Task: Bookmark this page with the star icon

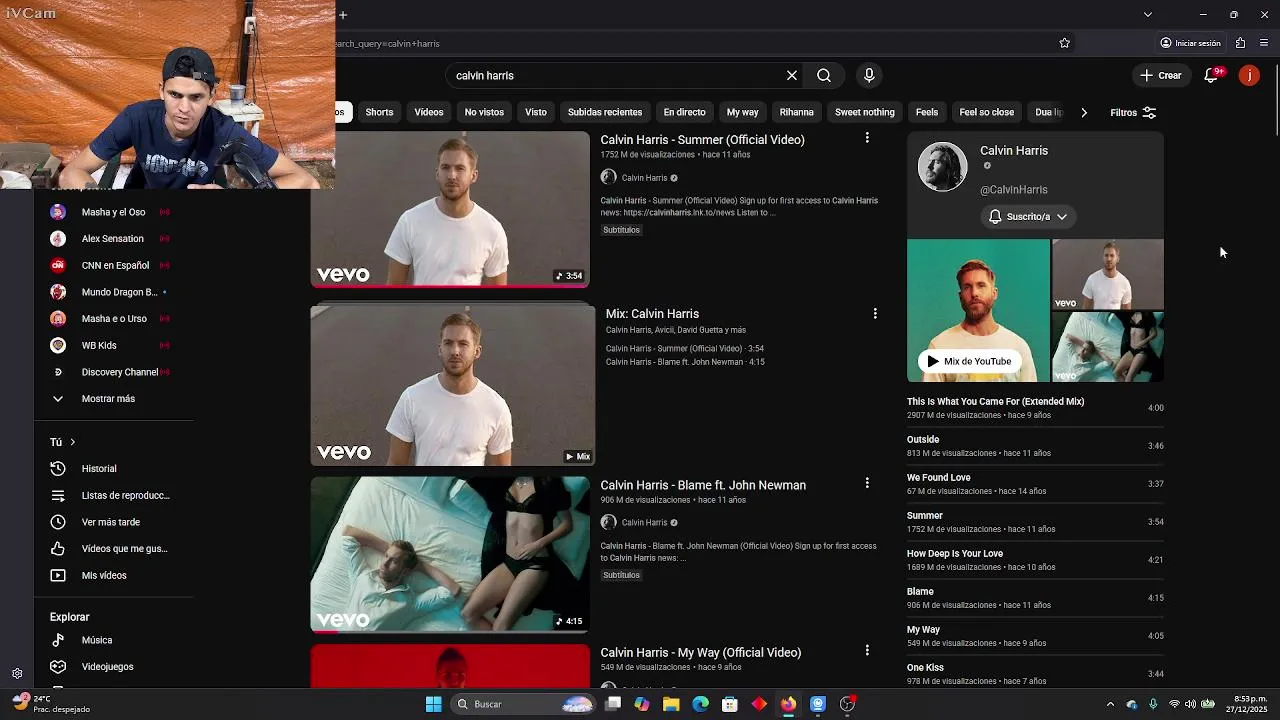Action: point(1064,43)
